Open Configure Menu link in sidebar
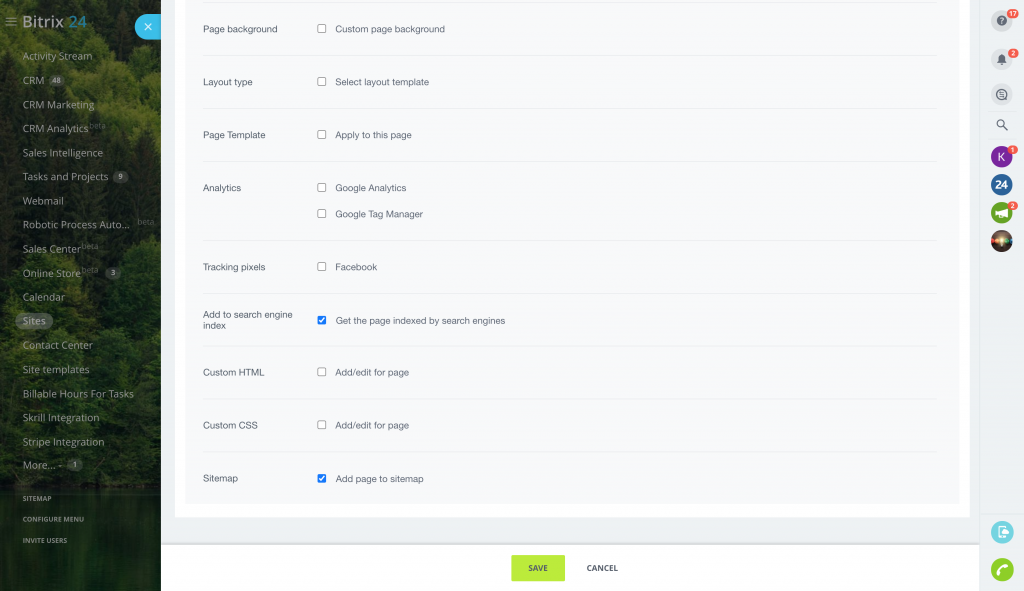The width and height of the screenshot is (1024, 591). pos(53,519)
